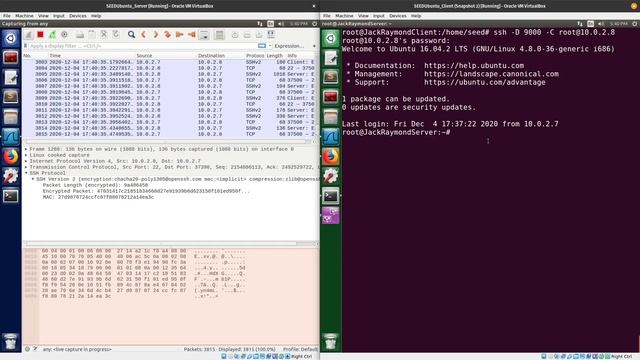Sort packets by the Protocol column header
Viewport: 640px width, 360px height.
(x=255, y=56)
